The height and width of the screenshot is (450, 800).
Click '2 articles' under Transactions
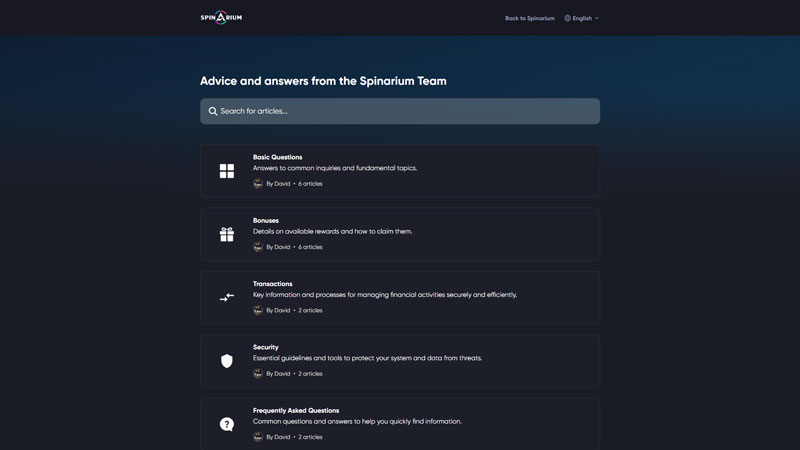[x=310, y=310]
